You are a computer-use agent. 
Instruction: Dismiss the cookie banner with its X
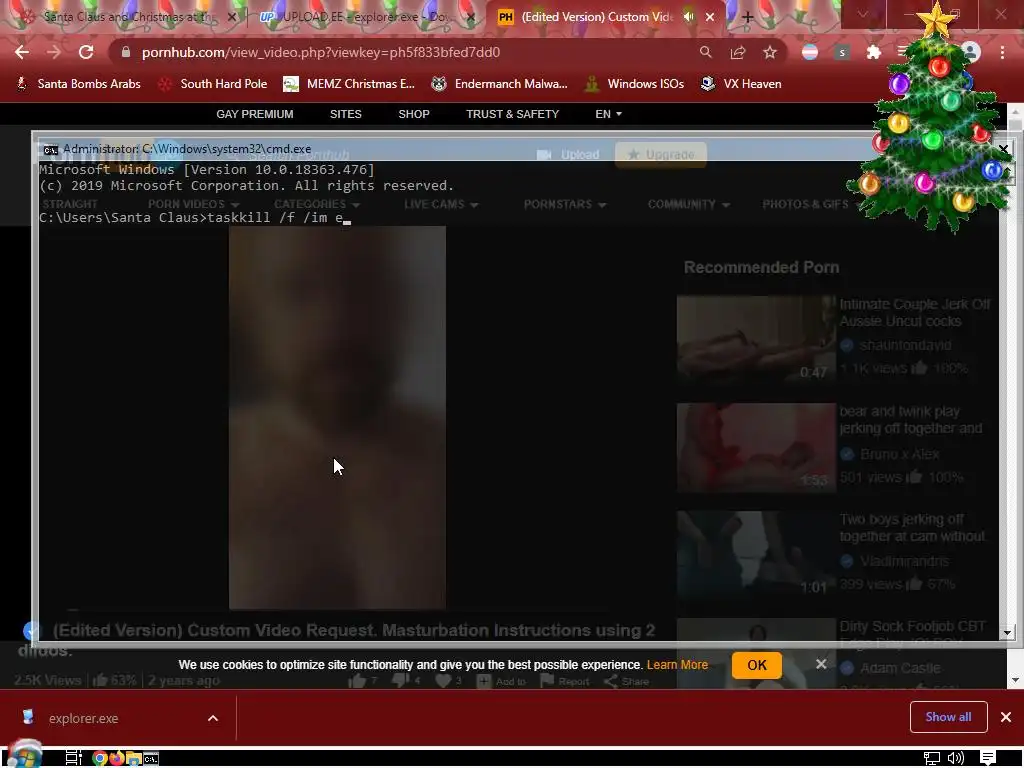coord(821,664)
